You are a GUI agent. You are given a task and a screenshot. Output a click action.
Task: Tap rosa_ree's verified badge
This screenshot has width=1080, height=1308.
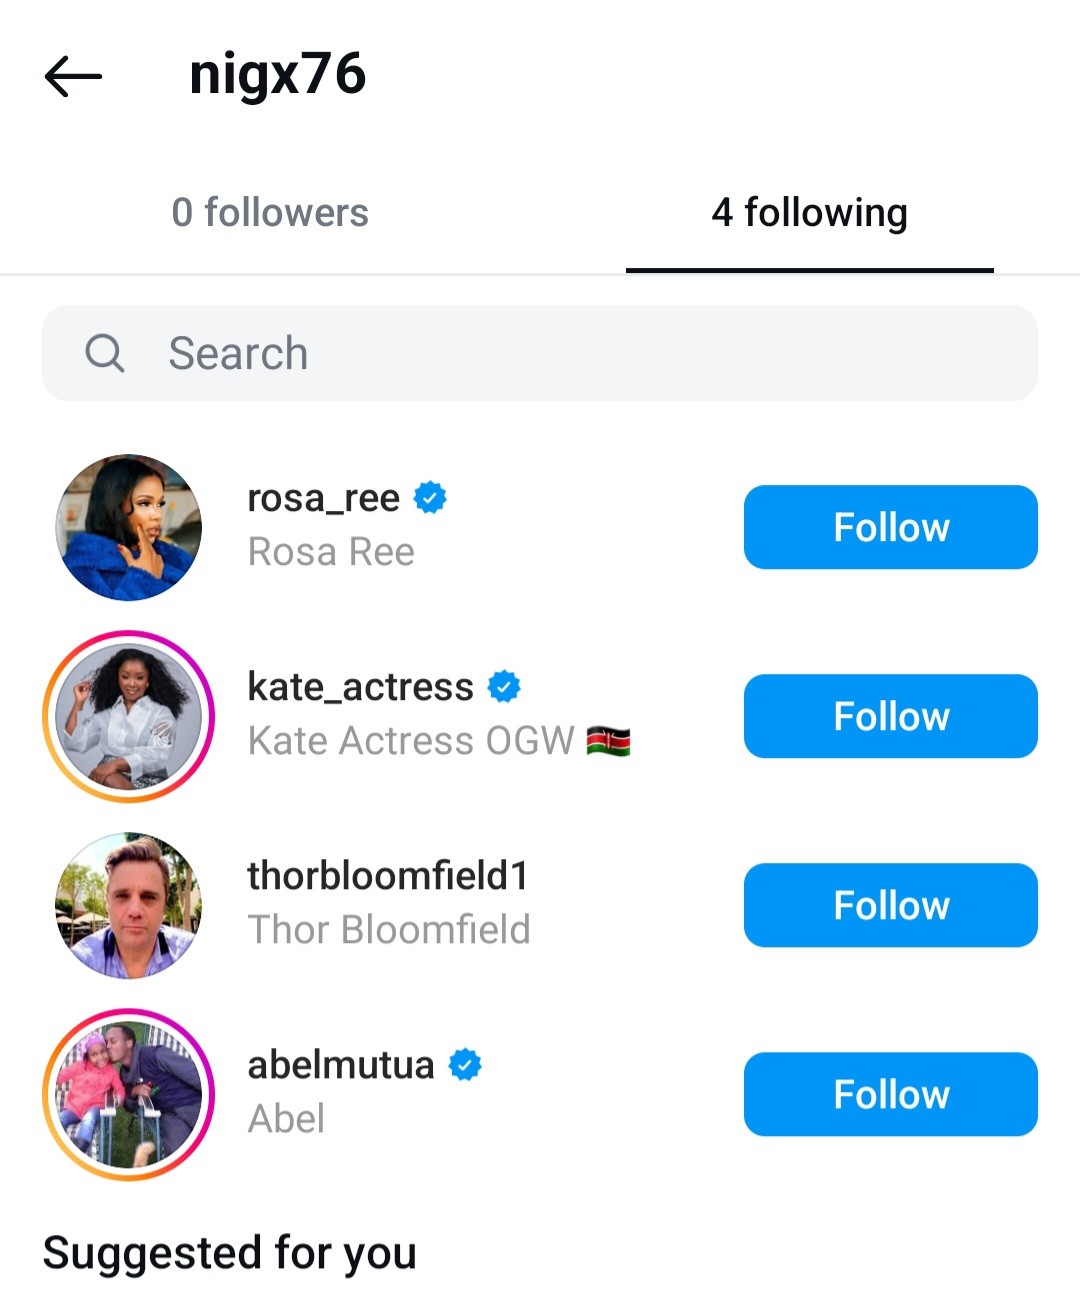click(x=431, y=497)
